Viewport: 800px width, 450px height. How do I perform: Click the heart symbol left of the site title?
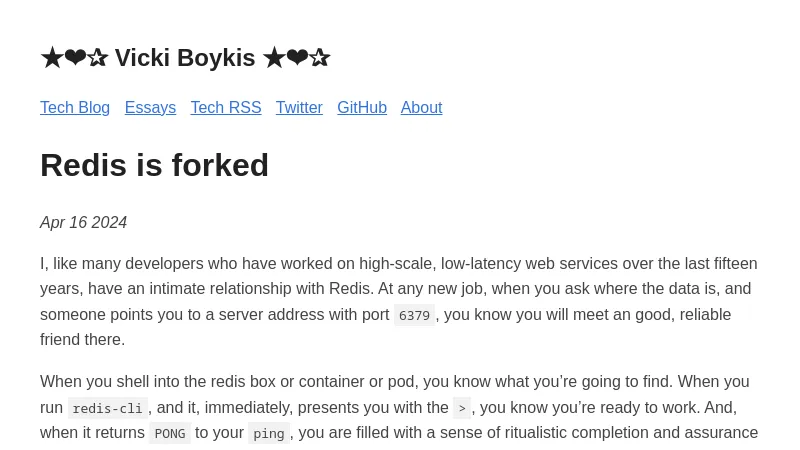[75, 58]
